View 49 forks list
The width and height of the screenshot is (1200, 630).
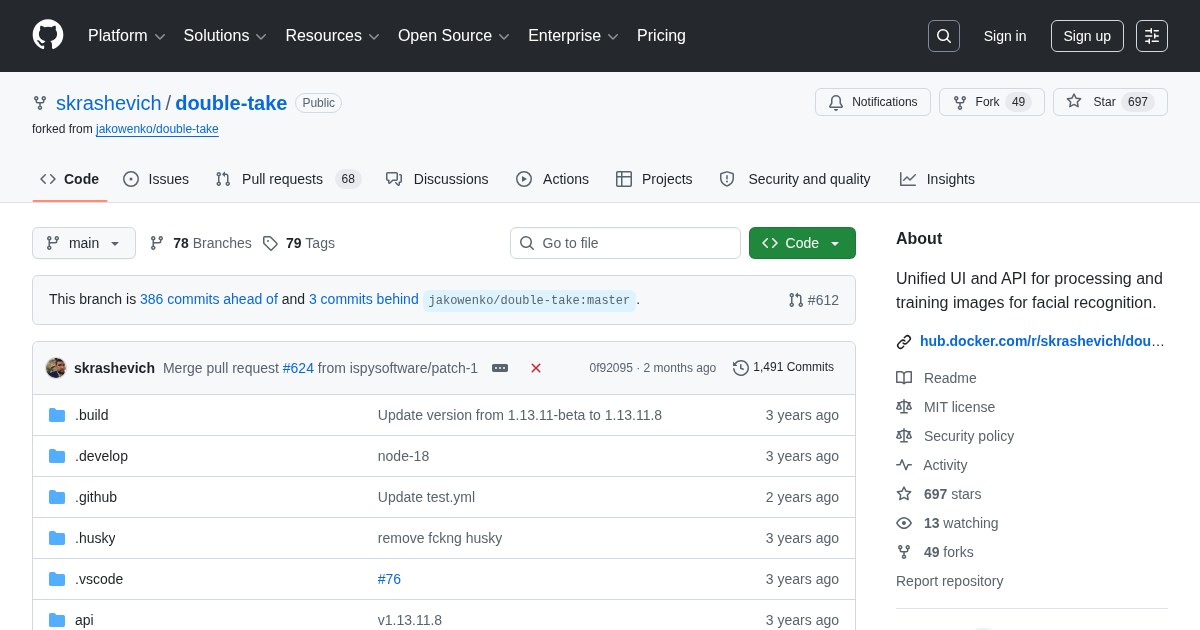coord(935,552)
